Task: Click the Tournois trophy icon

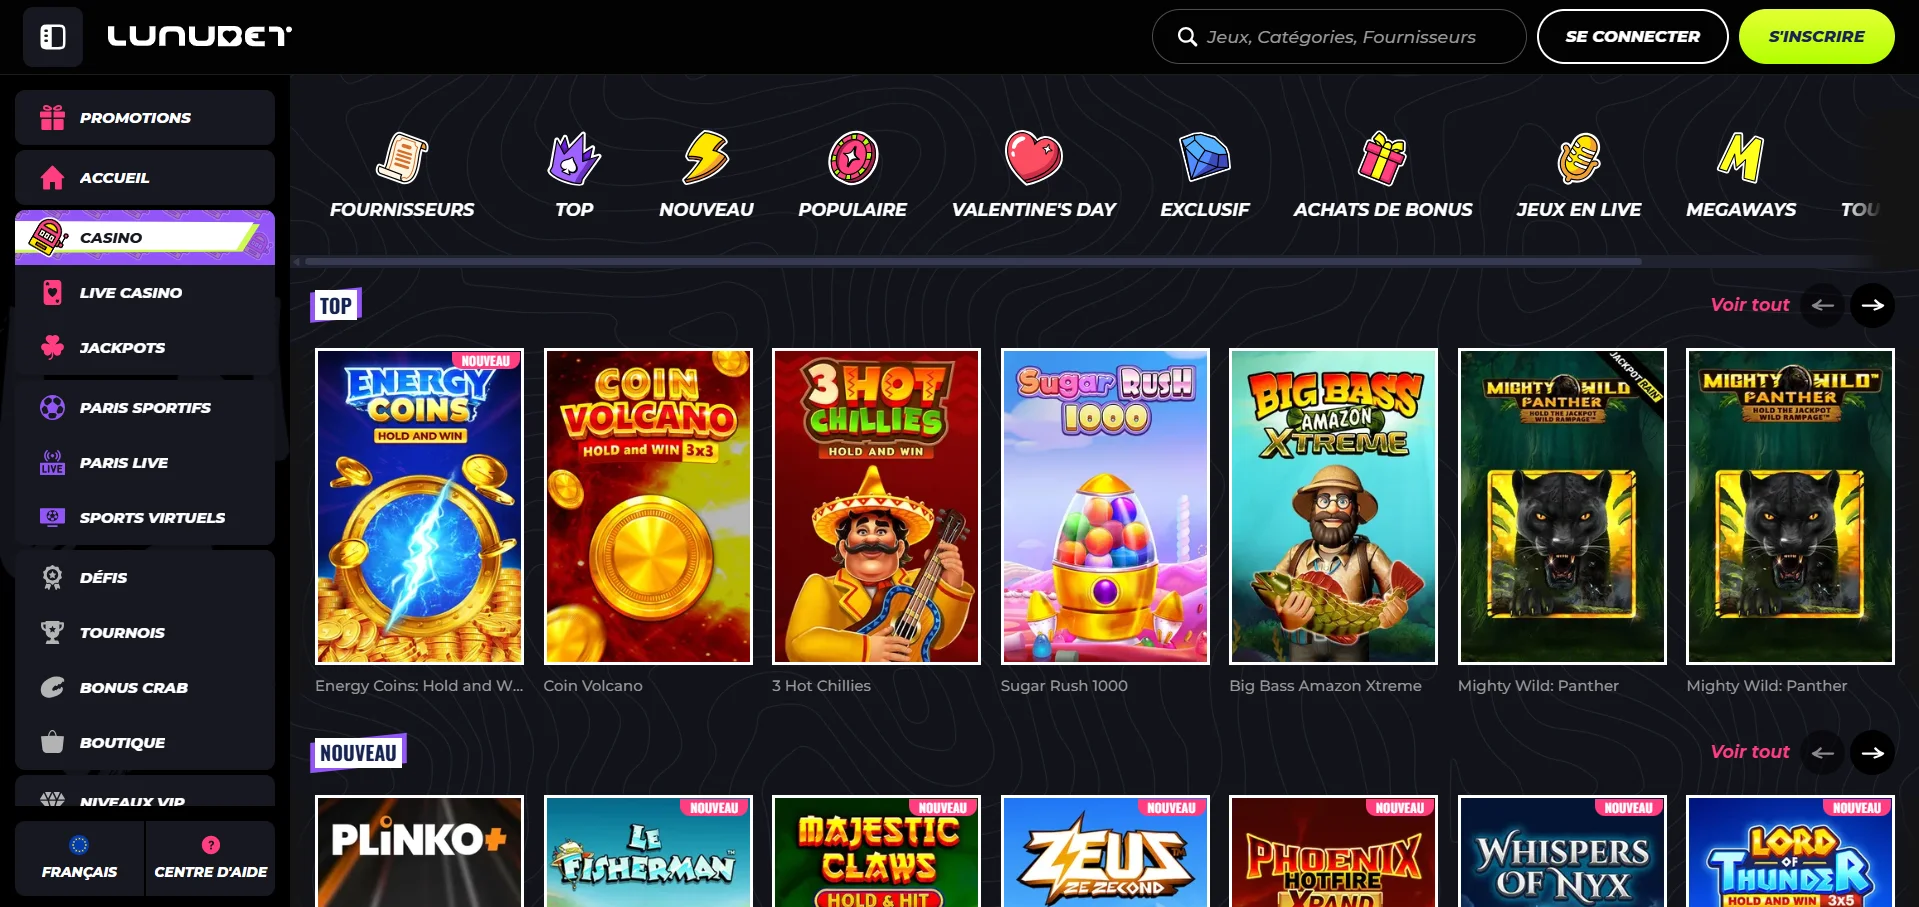Action: point(52,632)
